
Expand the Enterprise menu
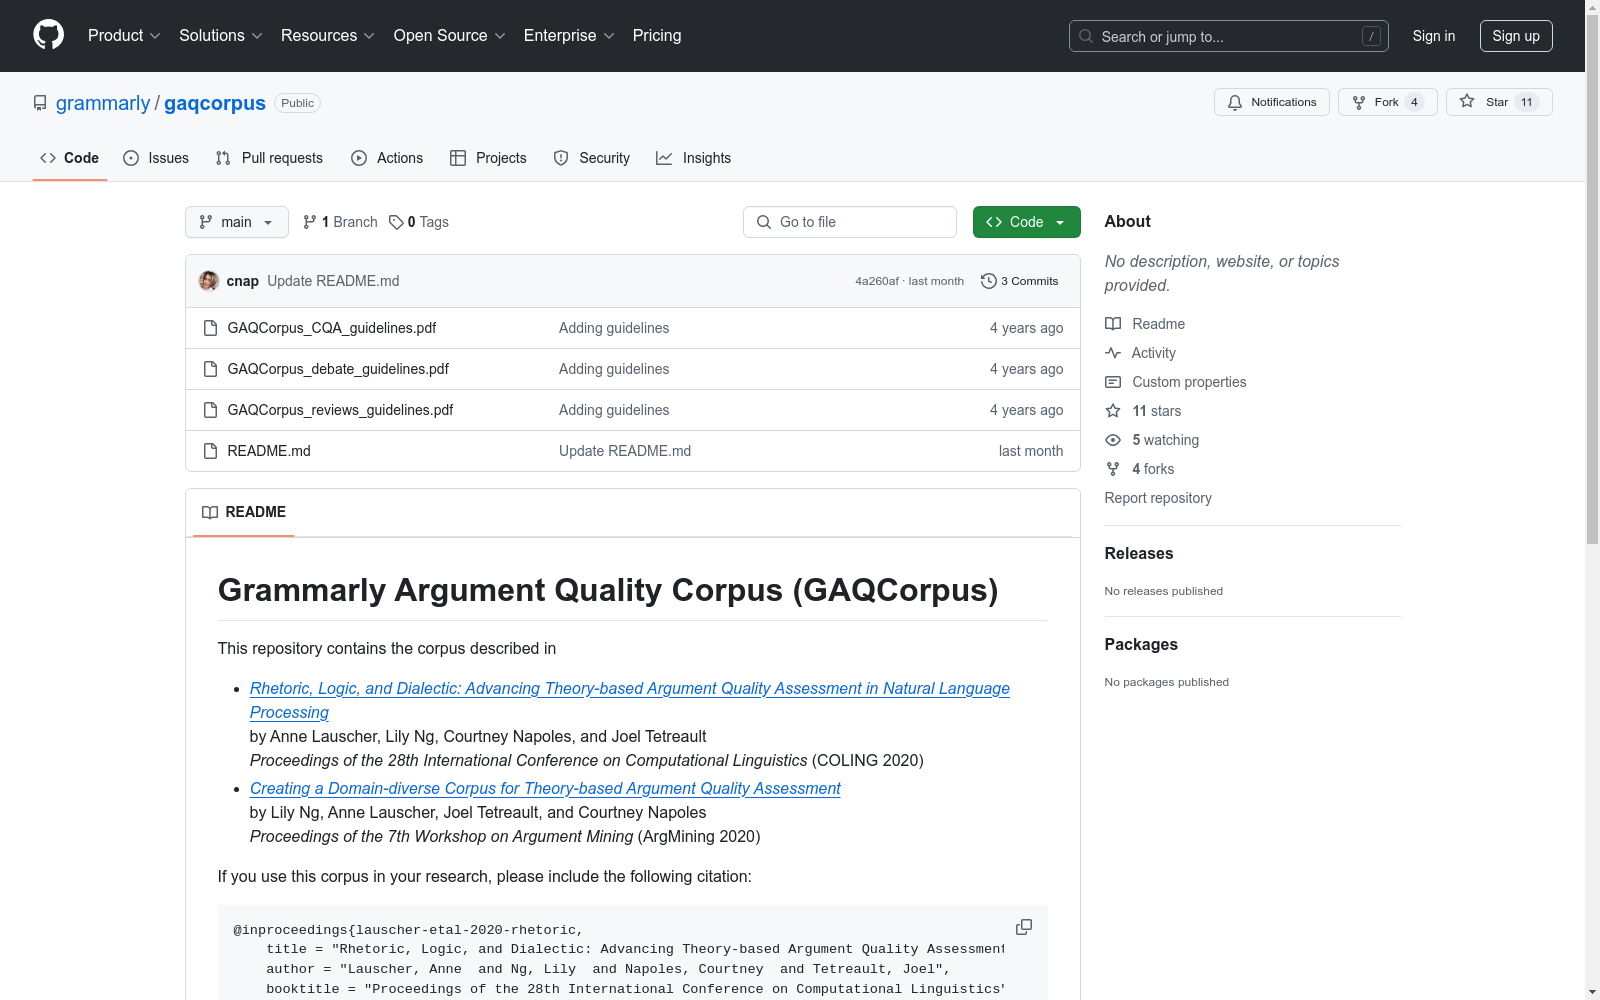[569, 36]
